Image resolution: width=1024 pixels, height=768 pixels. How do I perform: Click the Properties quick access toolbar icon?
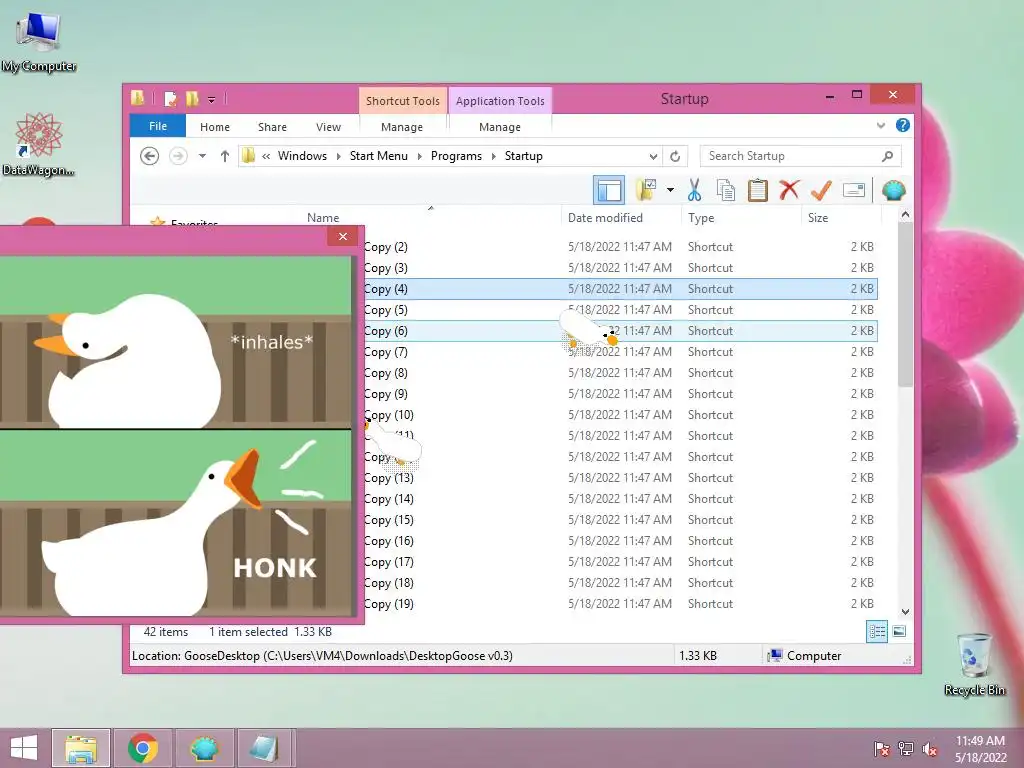pos(170,99)
